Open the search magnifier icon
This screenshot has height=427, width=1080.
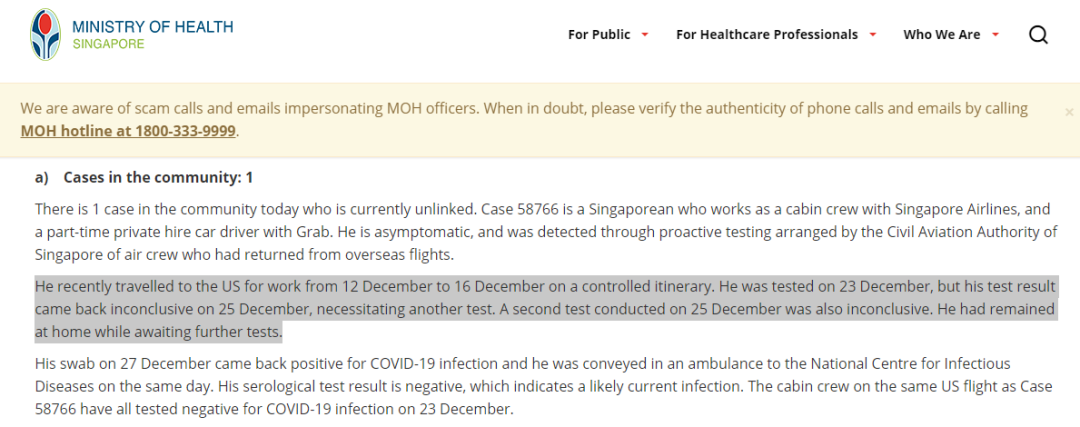pyautogui.click(x=1038, y=35)
